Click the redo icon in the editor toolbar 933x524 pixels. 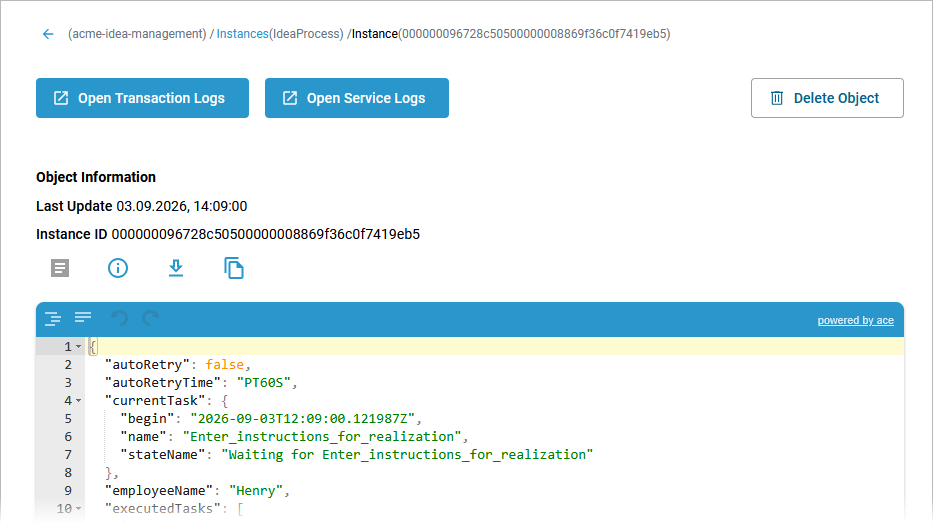[151, 318]
